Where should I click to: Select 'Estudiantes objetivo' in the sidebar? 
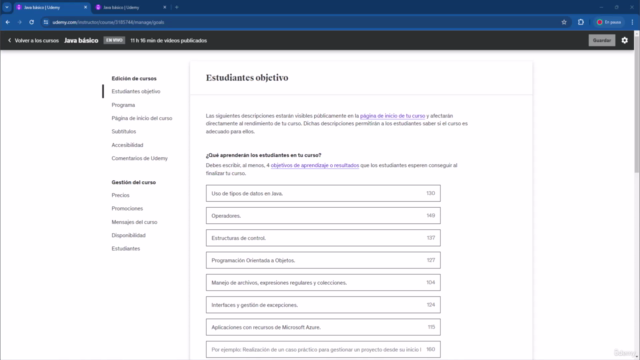coord(136,91)
